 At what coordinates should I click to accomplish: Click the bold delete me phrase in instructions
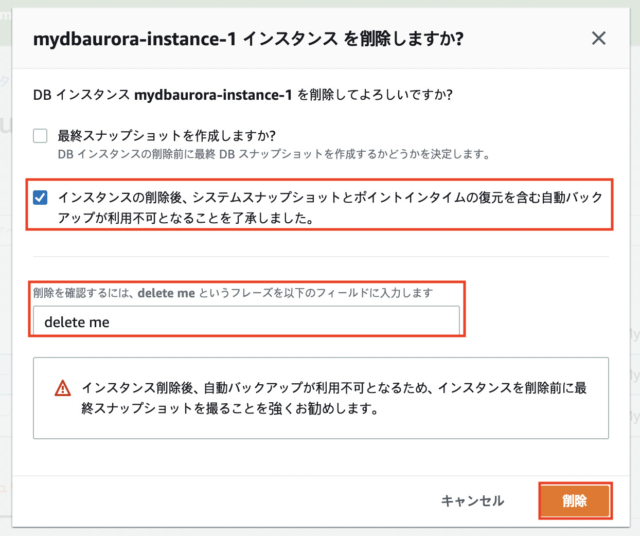166,293
